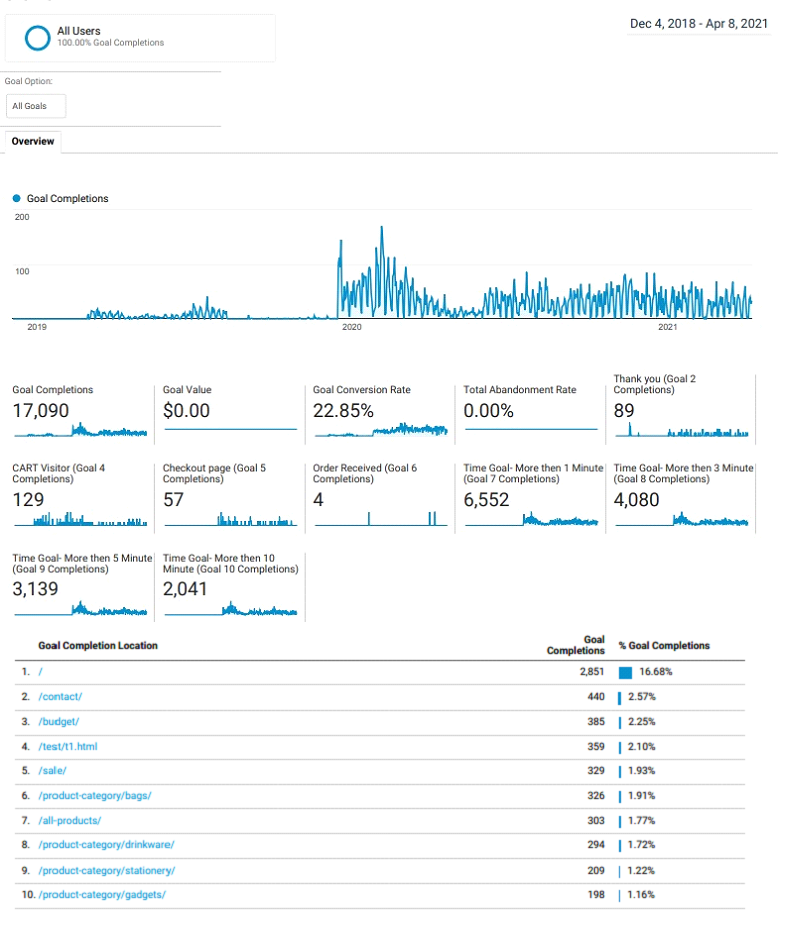Image resolution: width=798 pixels, height=944 pixels.
Task: Click the Goal Completions column header in table
Action: coord(576,645)
